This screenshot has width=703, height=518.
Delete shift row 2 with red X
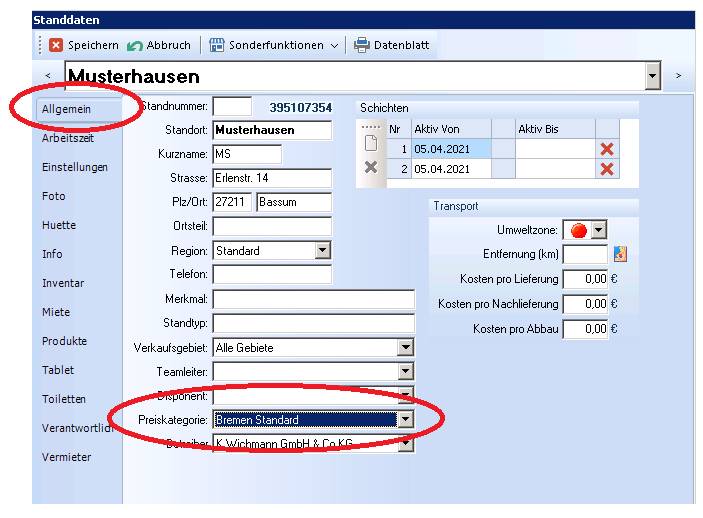coord(606,169)
